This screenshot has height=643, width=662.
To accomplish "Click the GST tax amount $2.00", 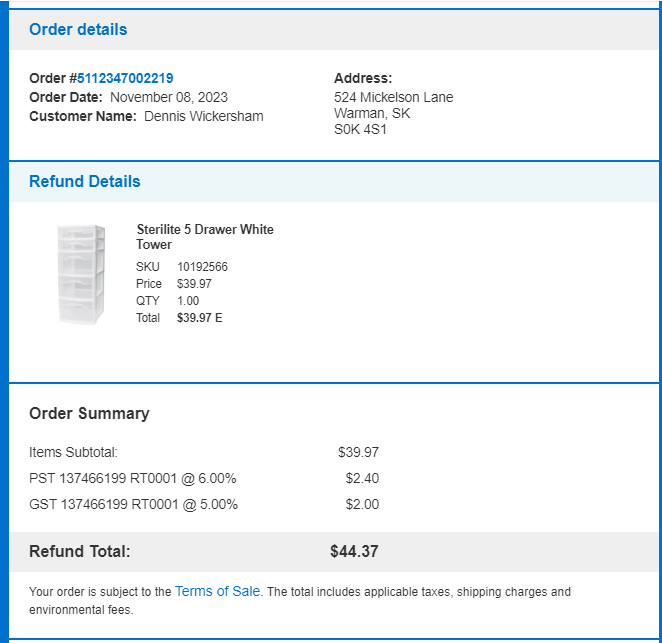I will point(362,504).
